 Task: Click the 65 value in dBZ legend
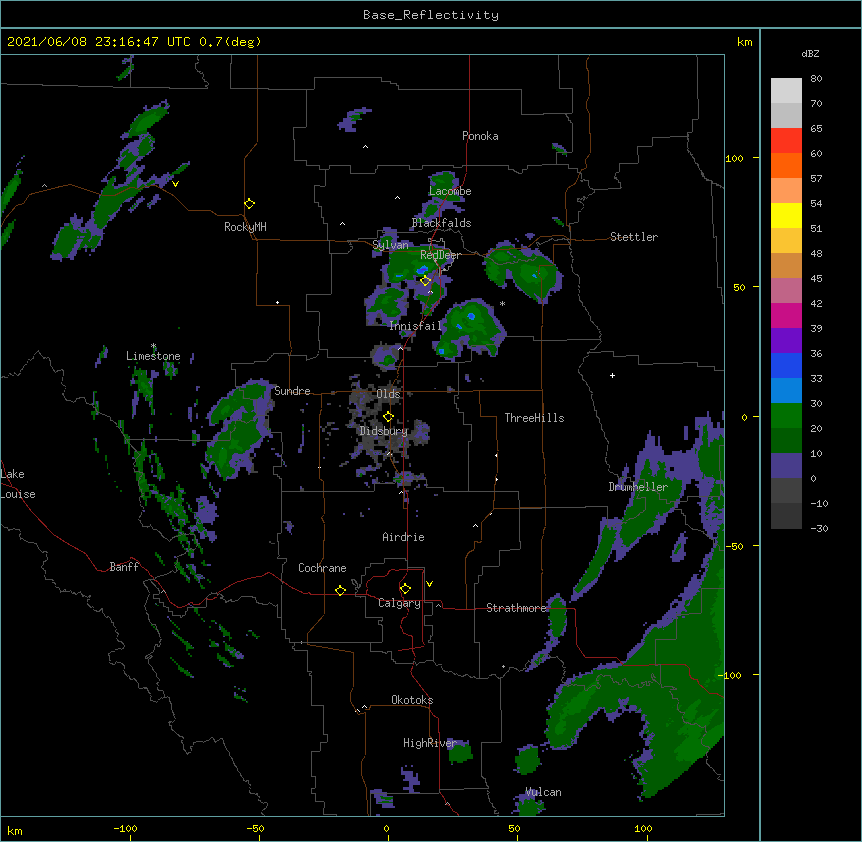click(816, 129)
